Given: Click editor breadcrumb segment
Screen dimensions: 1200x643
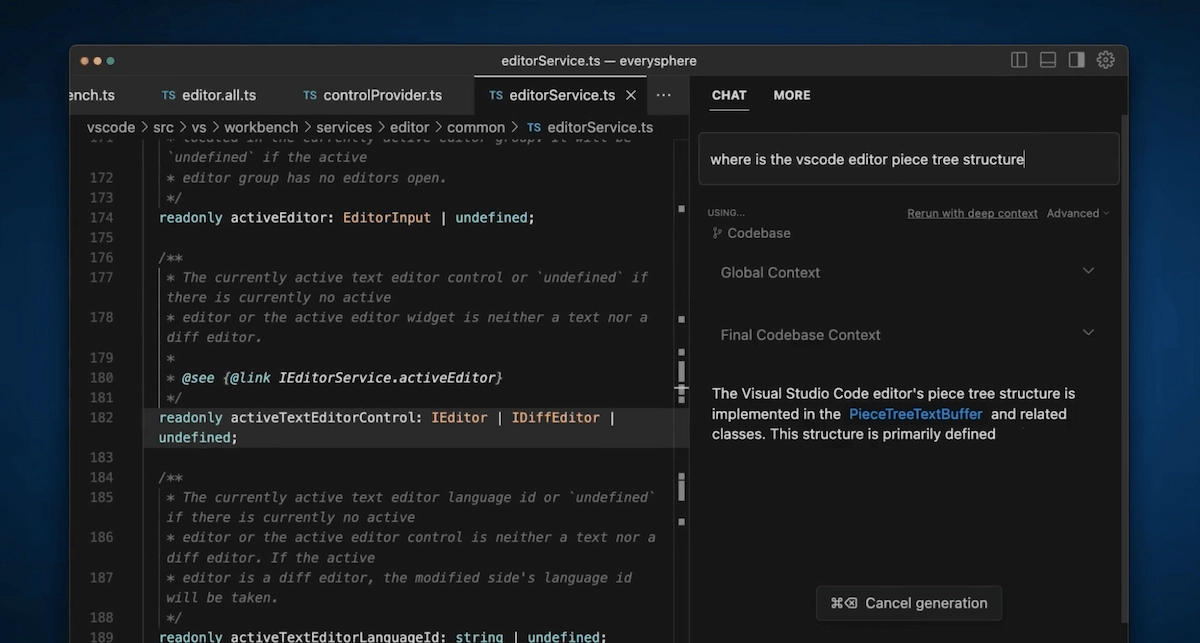Looking at the screenshot, I should click(x=409, y=127).
